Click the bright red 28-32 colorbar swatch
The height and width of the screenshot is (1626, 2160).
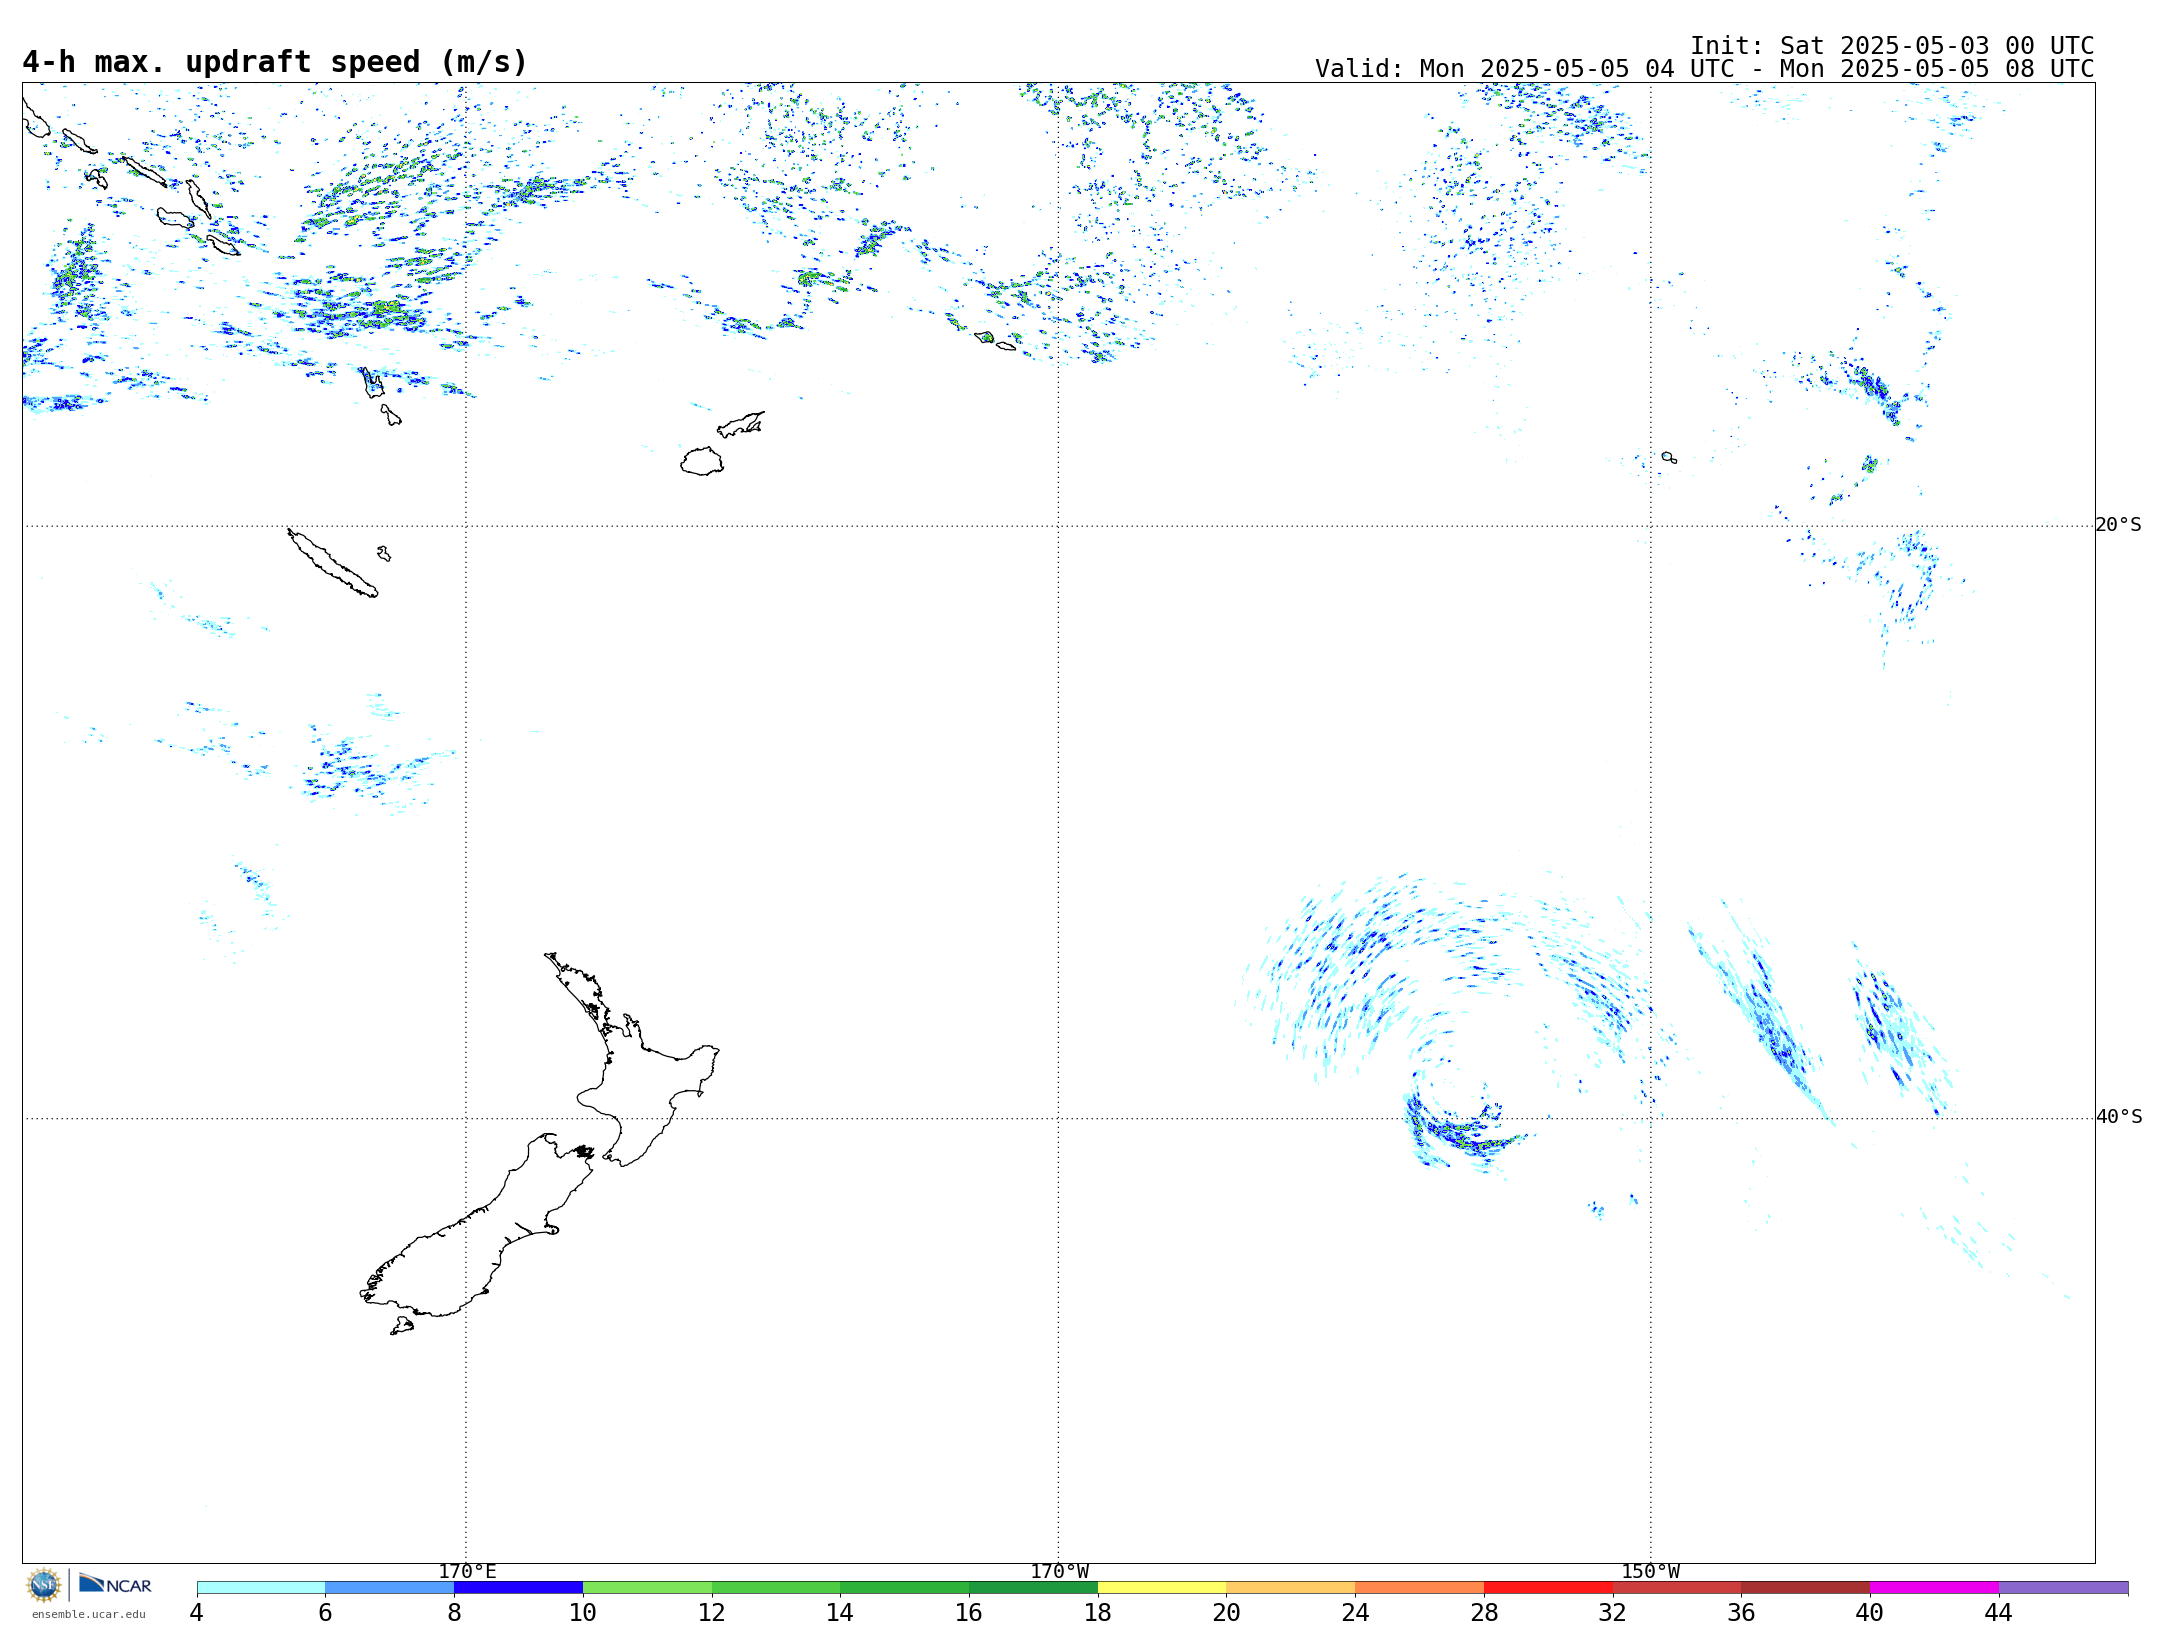click(1548, 1587)
